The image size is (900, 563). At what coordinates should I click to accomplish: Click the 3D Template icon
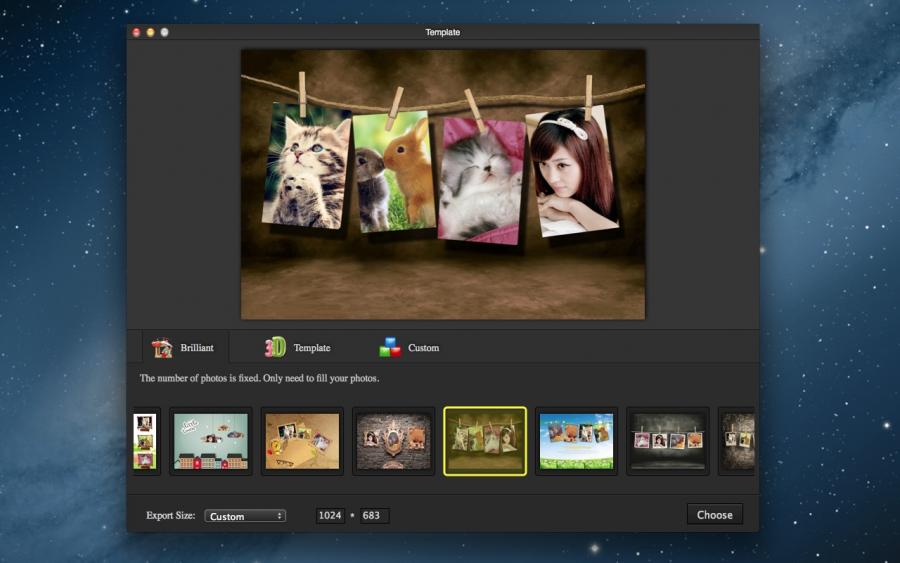(x=275, y=348)
